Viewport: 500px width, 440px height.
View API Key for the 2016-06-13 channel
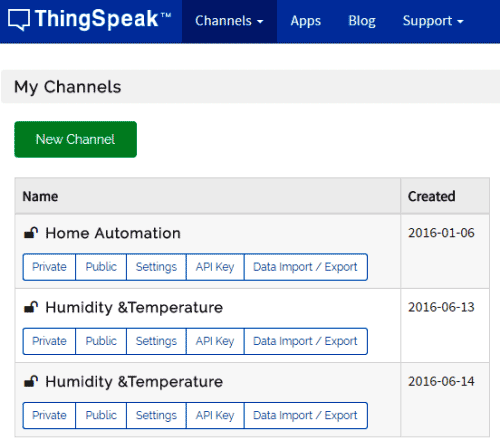click(215, 341)
